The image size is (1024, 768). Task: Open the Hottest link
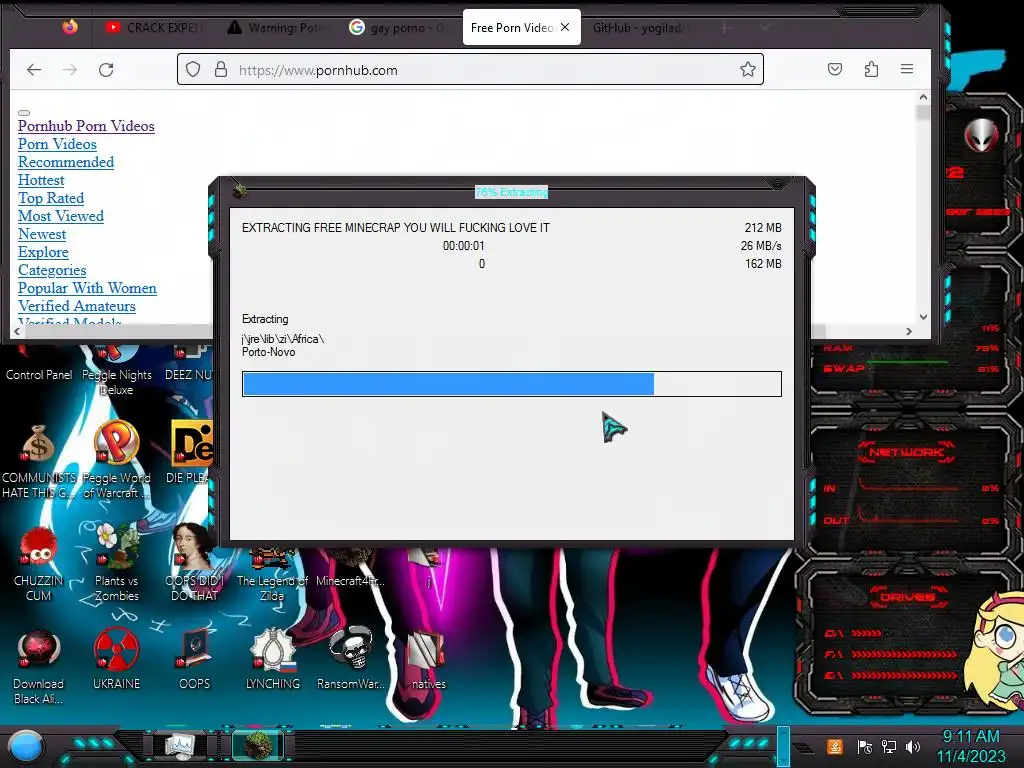coord(41,180)
